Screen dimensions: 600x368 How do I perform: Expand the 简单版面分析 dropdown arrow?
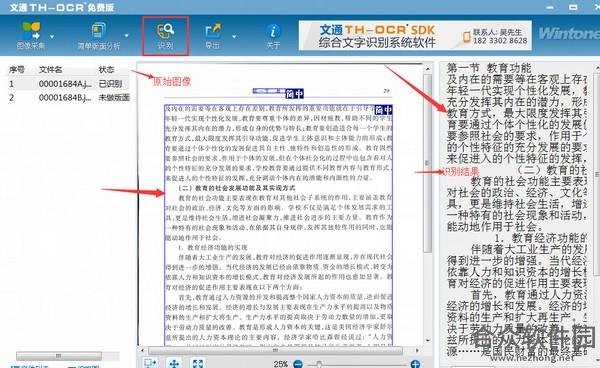[x=127, y=36]
